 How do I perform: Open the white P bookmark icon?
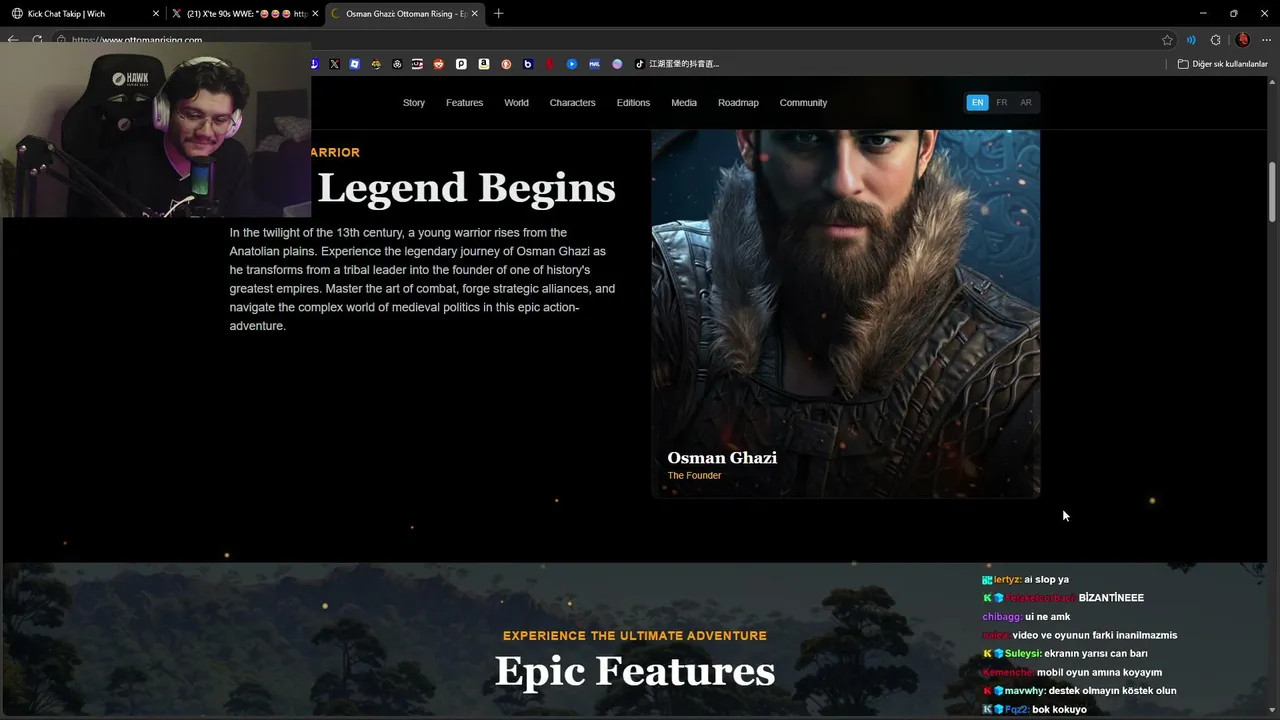click(x=461, y=64)
